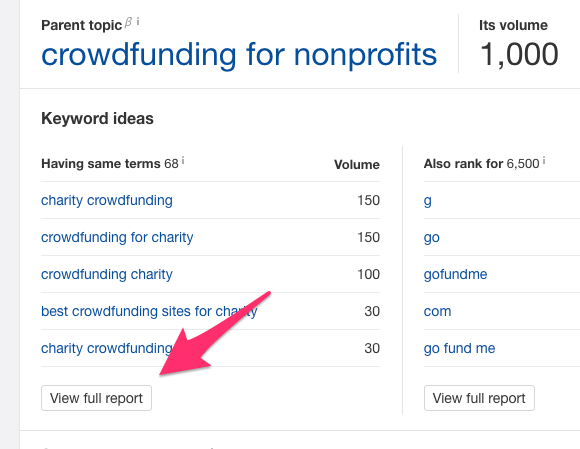Screen dimensions: 580x449
Task: Select the crowdfunding charity keyword
Action: pos(107,274)
